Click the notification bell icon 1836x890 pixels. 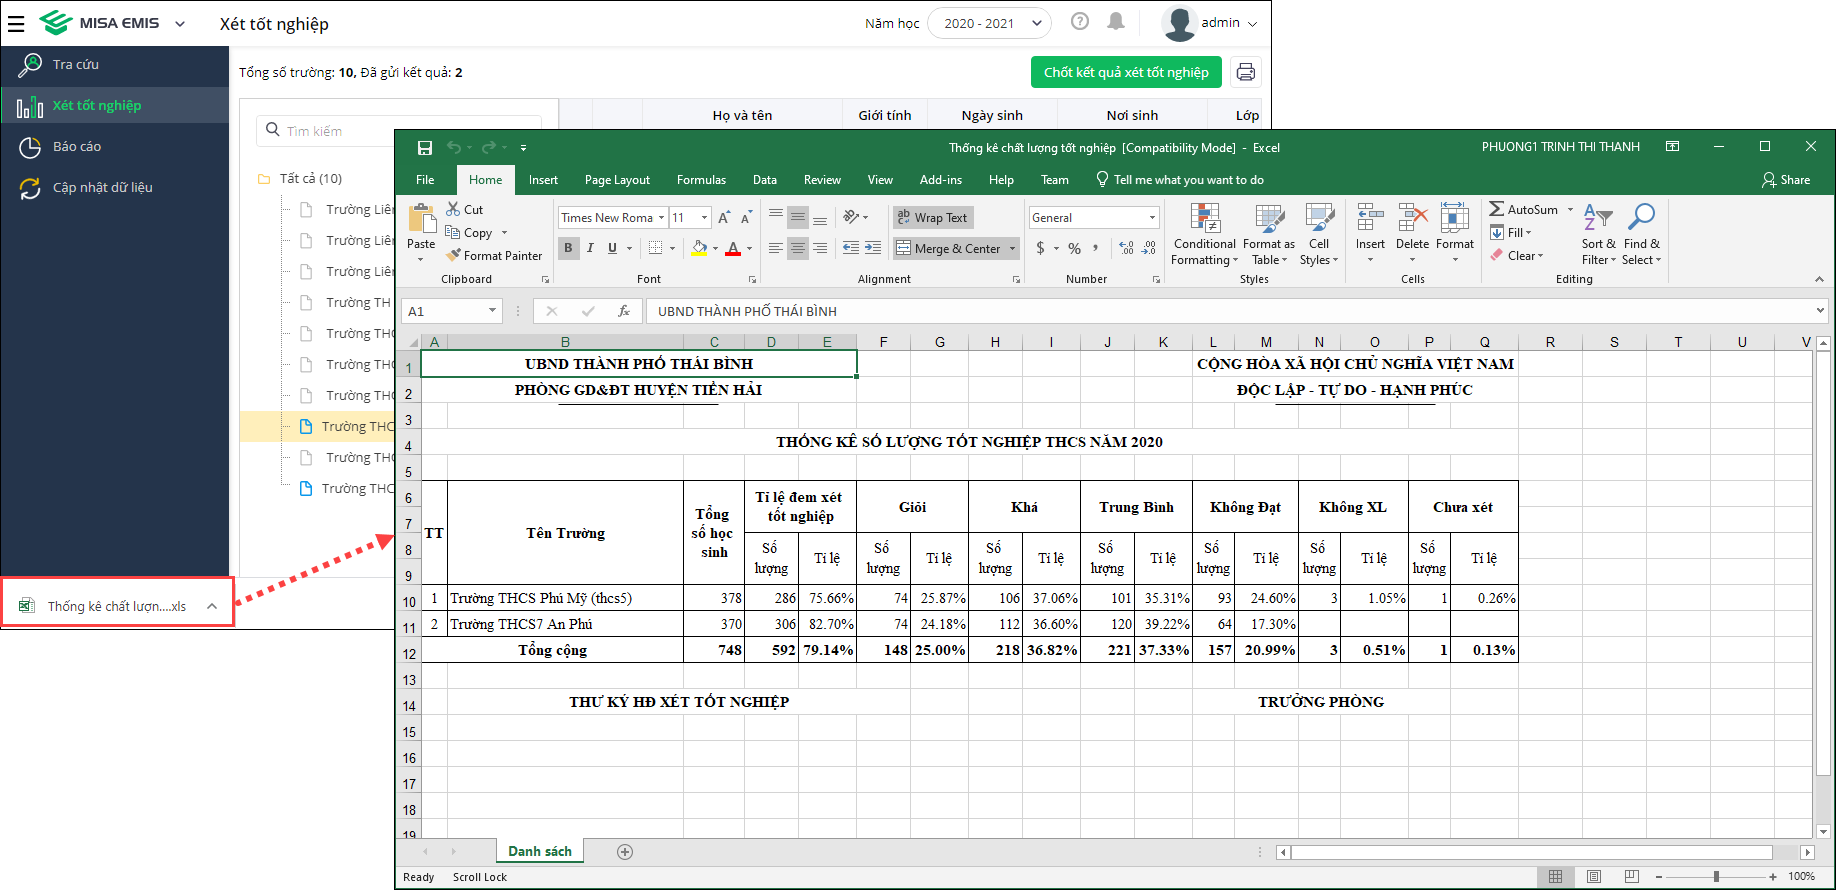1116,22
